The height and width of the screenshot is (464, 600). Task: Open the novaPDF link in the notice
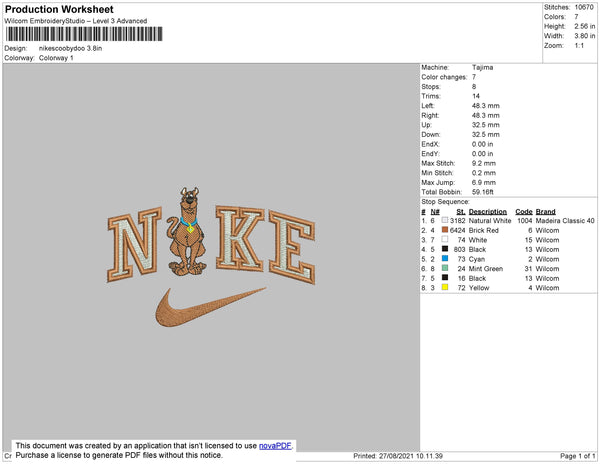[x=275, y=446]
